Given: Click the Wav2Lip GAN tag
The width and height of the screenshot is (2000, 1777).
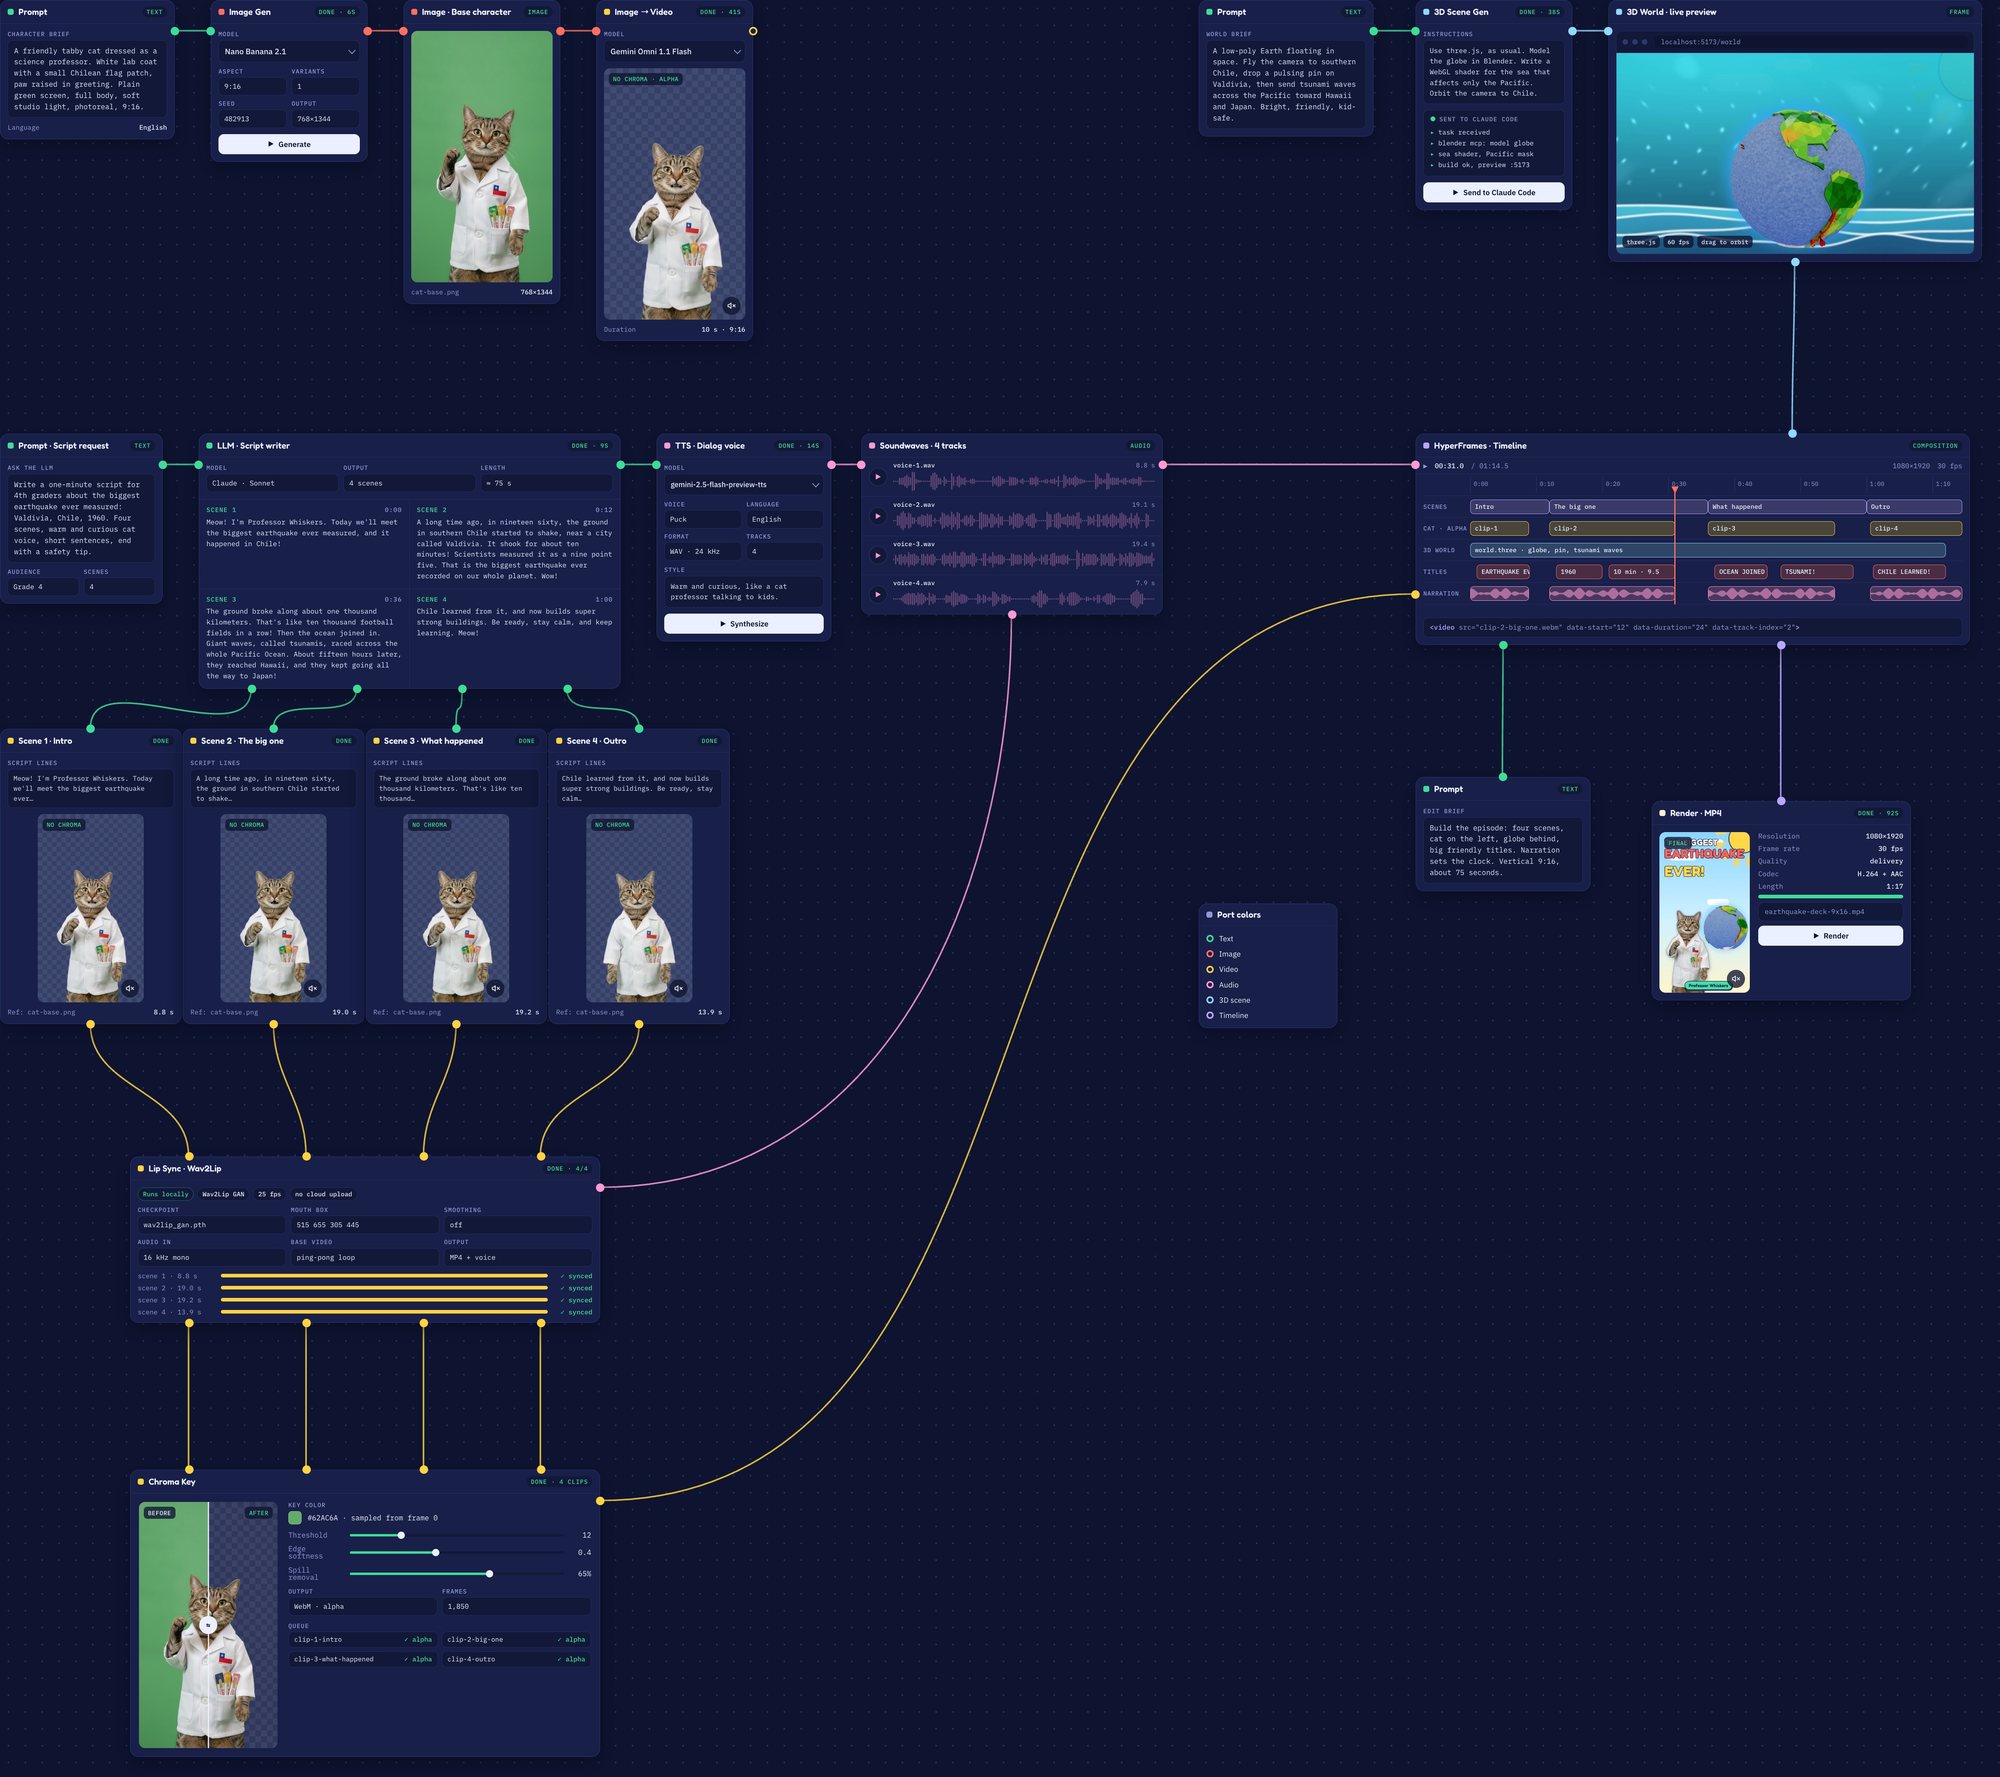Looking at the screenshot, I should tap(223, 1194).
